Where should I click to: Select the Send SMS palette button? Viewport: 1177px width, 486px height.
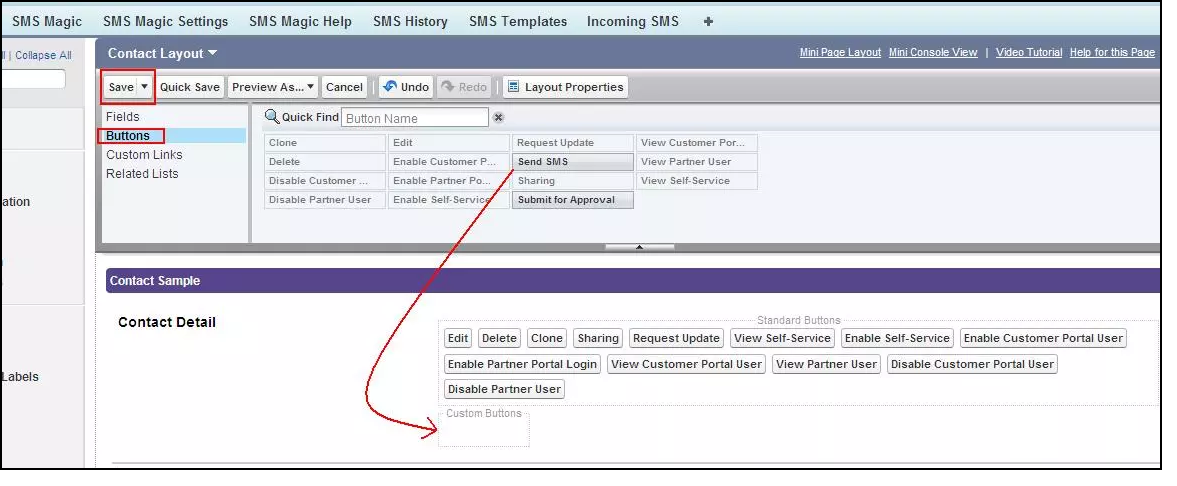(573, 161)
